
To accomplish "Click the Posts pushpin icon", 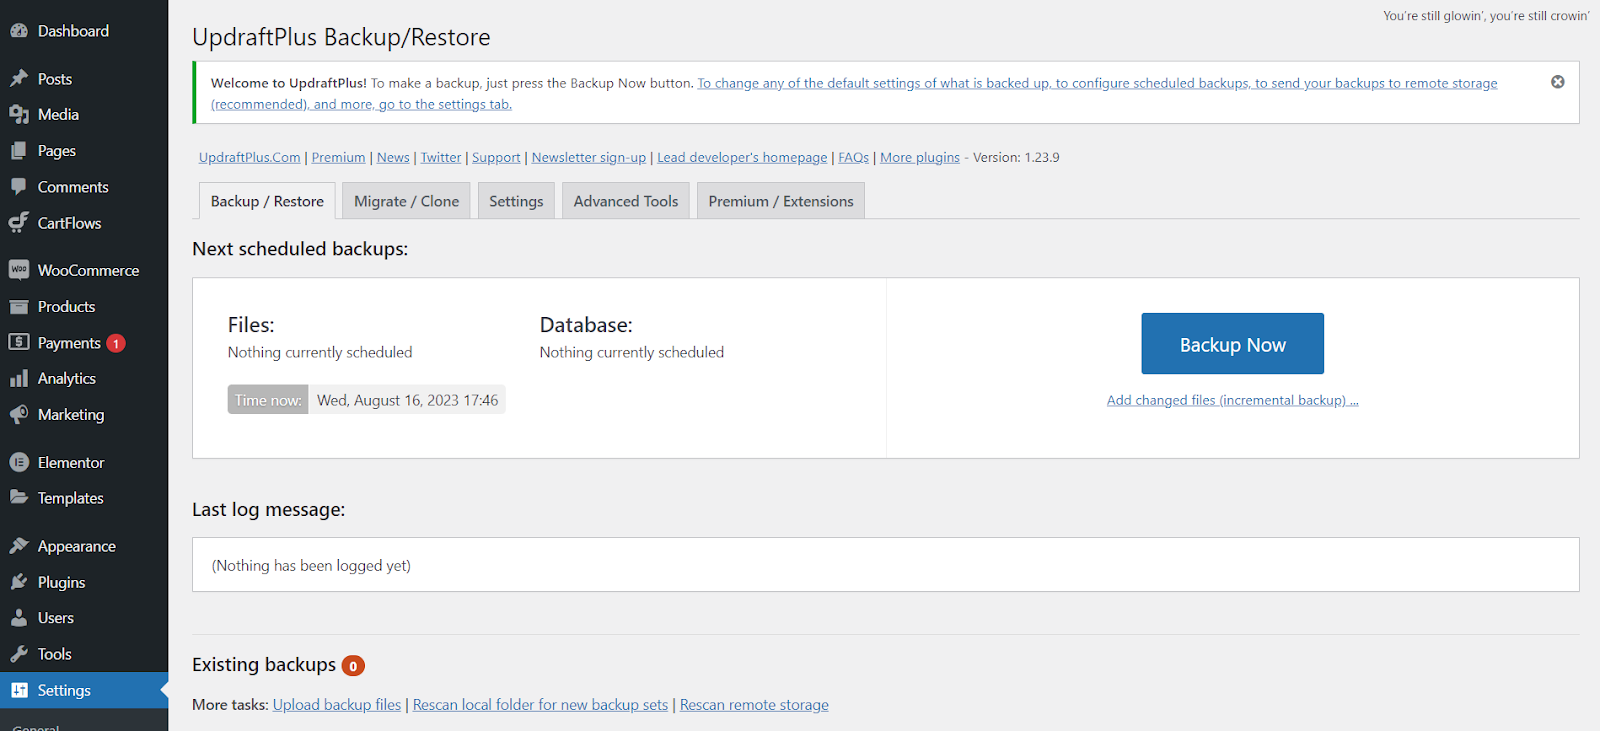I will pos(19,78).
